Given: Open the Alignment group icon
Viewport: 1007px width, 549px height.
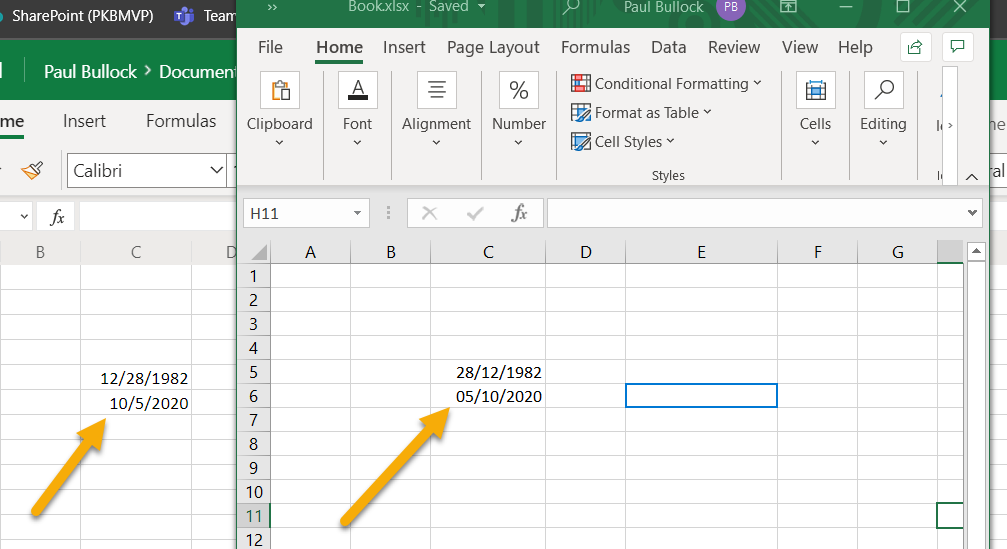Looking at the screenshot, I should click(x=436, y=91).
